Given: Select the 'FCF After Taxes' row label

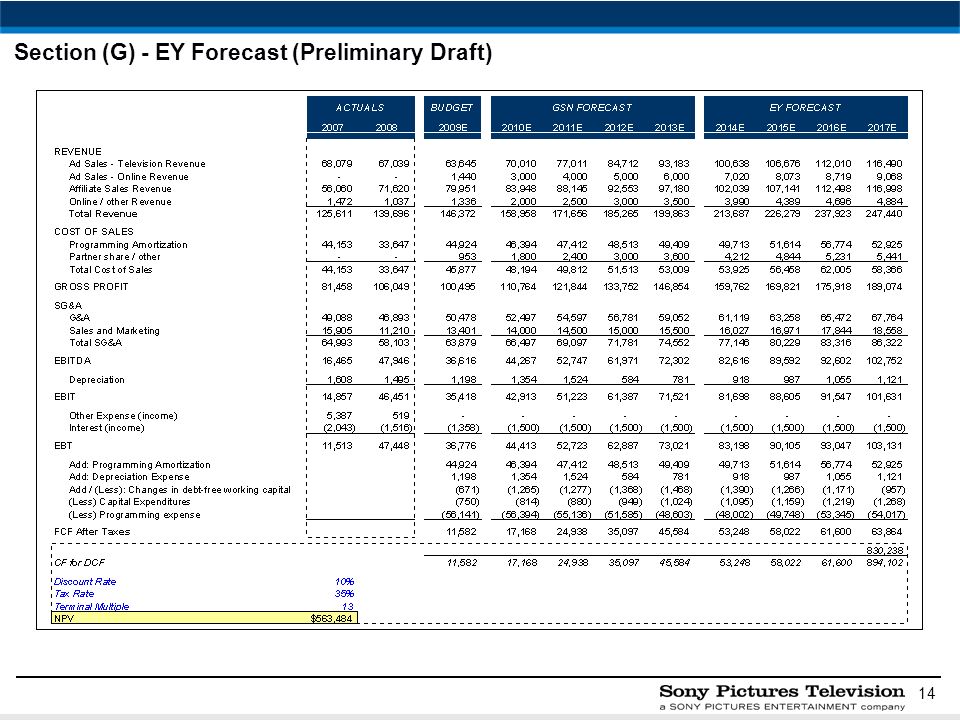Looking at the screenshot, I should [92, 531].
